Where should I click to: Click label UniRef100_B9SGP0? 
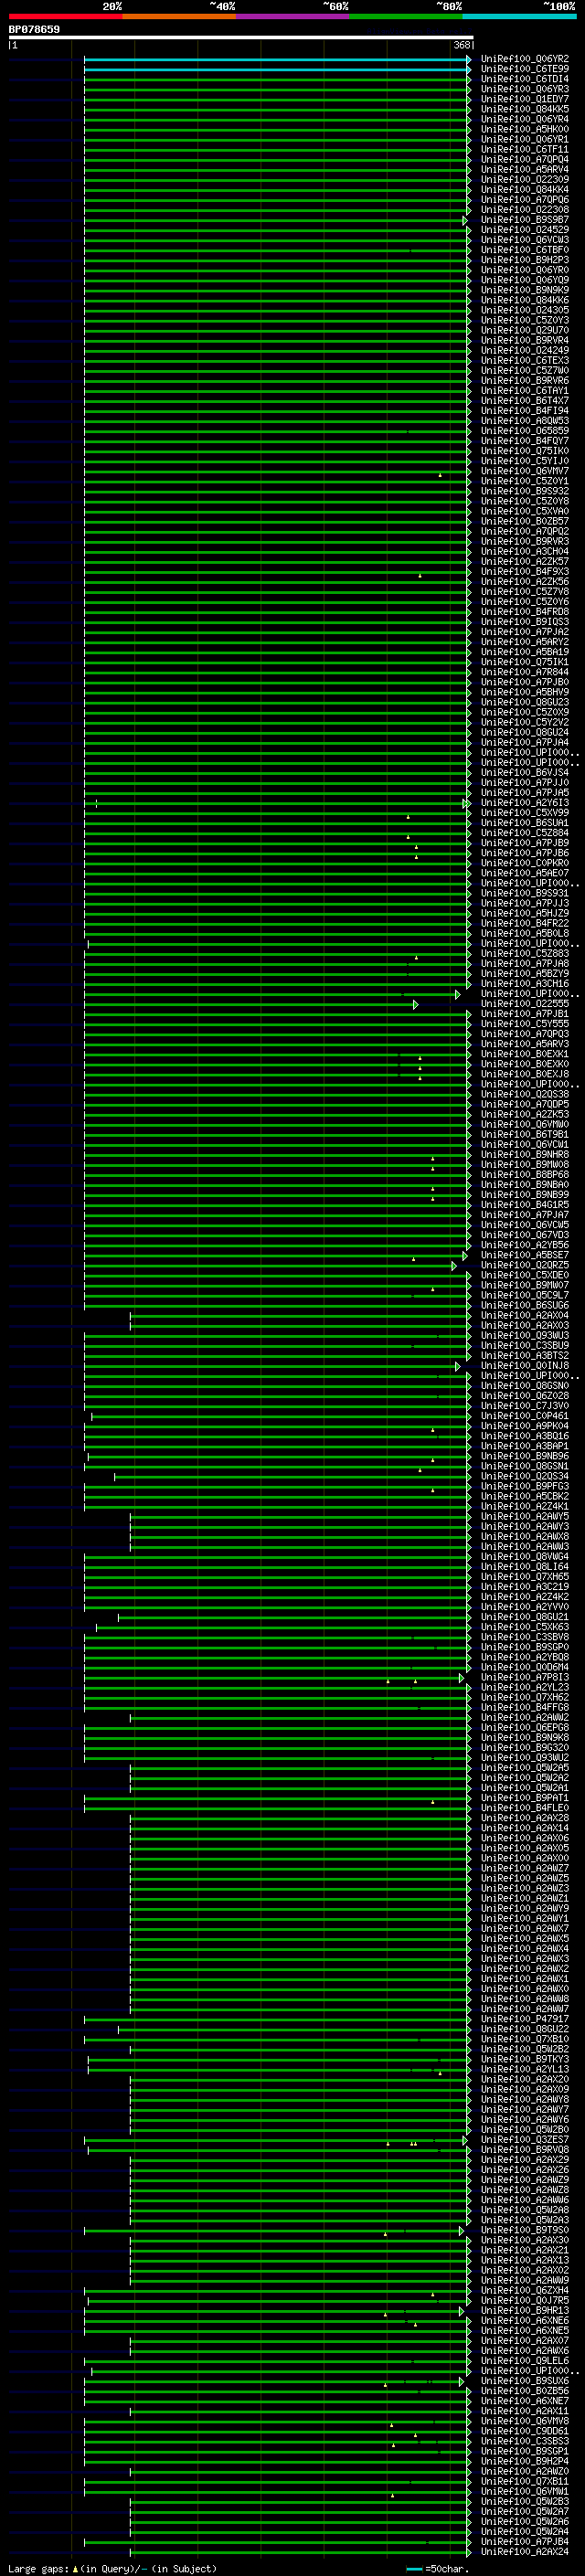pos(525,1647)
